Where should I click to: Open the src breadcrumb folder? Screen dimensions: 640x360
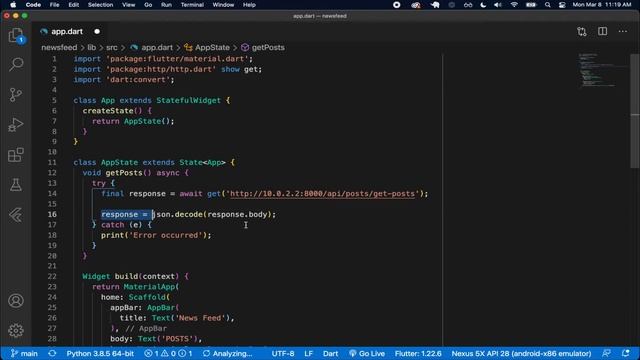111,47
